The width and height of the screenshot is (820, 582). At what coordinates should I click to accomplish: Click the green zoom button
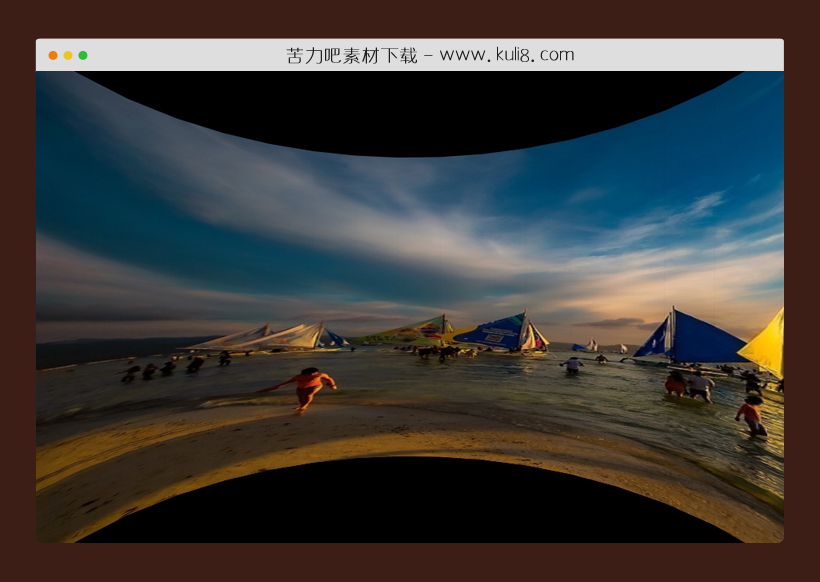(81, 54)
